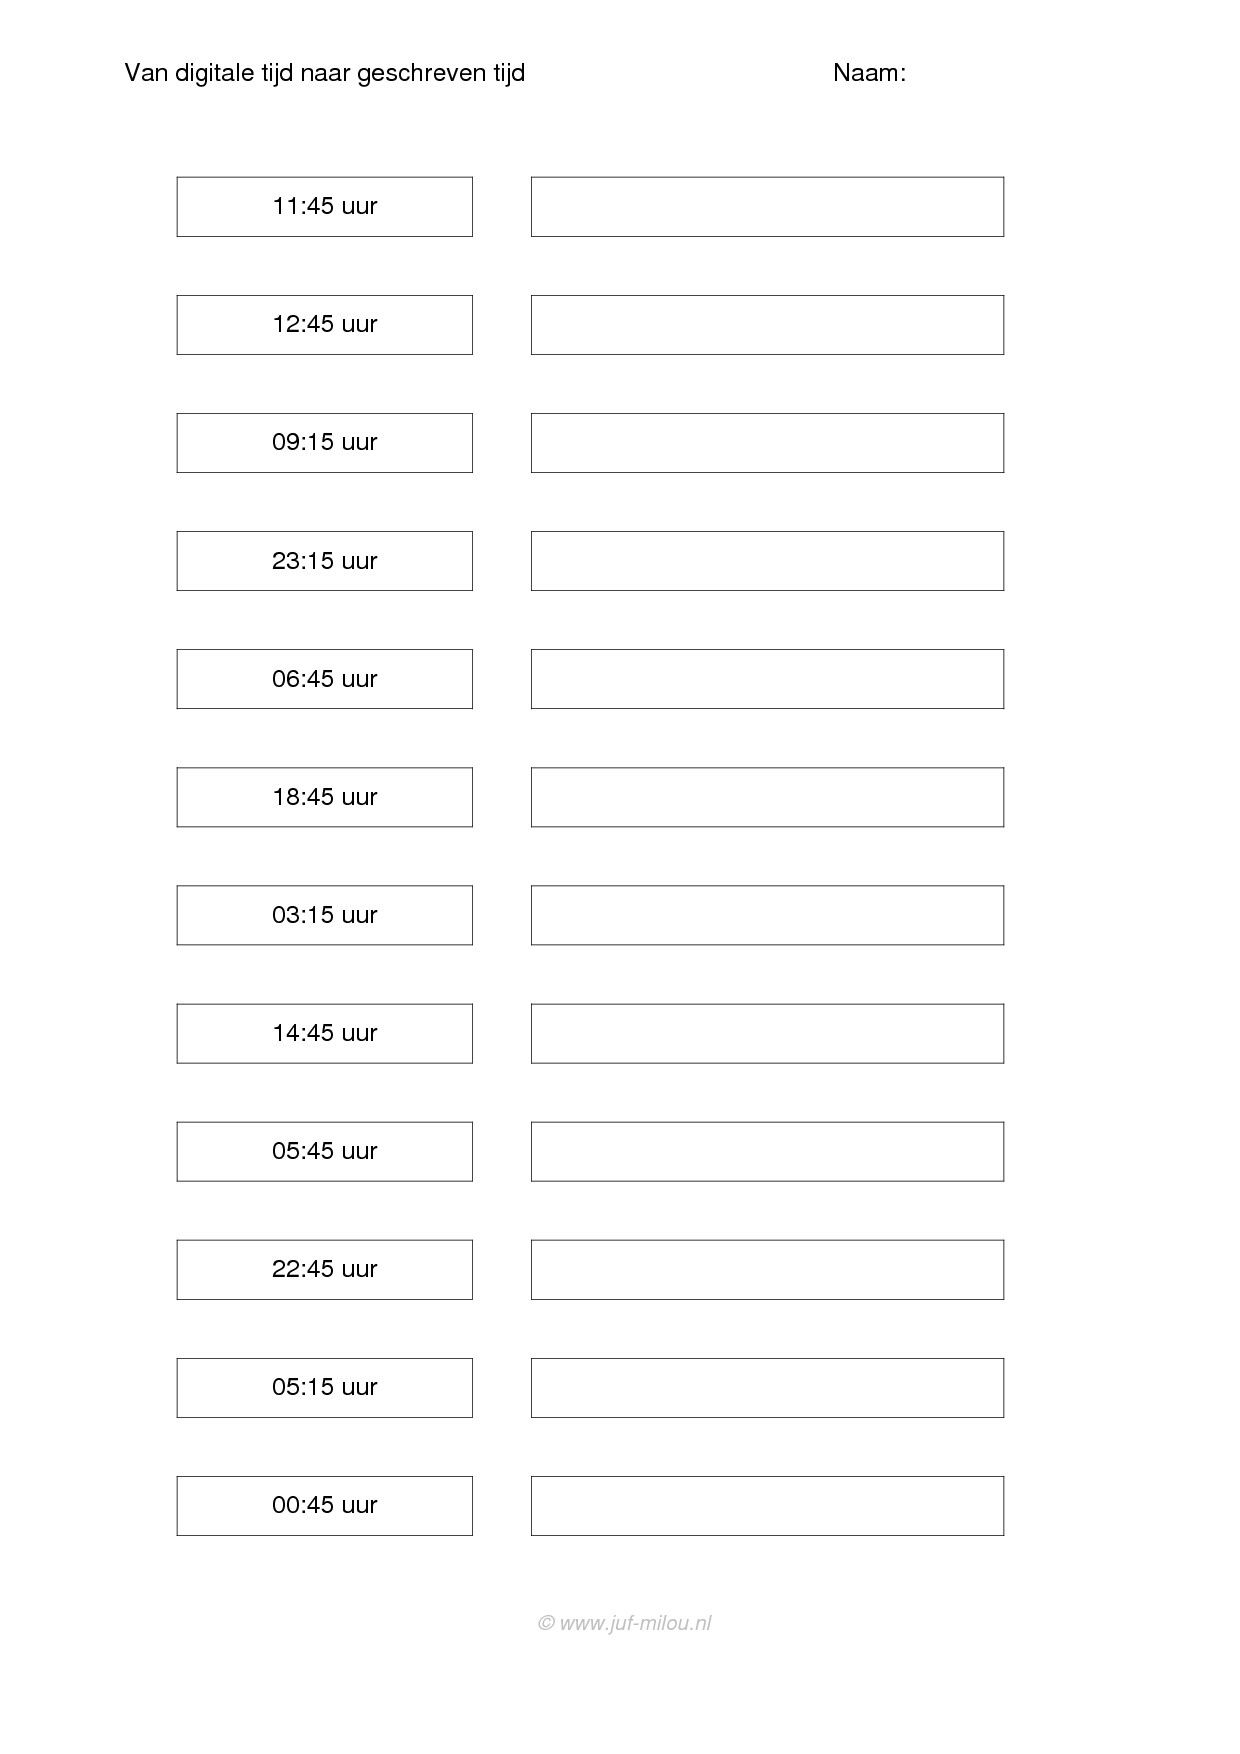Click the answer box beside 11:45 uur
Screen dimensions: 1240x1754
(767, 207)
